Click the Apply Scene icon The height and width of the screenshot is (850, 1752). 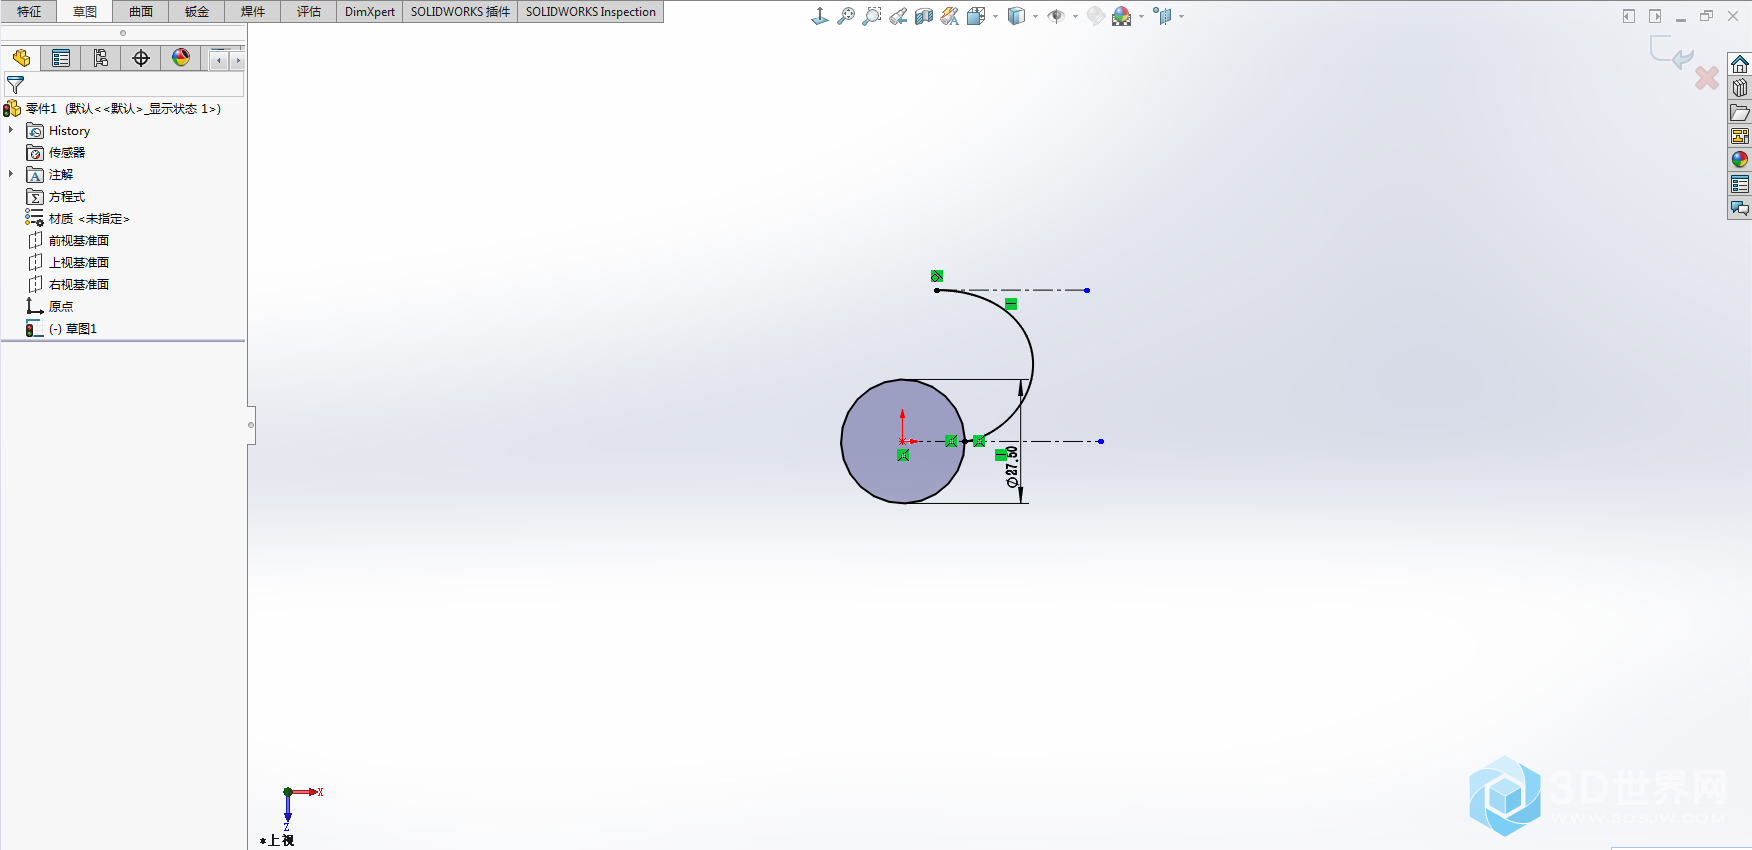point(1122,16)
